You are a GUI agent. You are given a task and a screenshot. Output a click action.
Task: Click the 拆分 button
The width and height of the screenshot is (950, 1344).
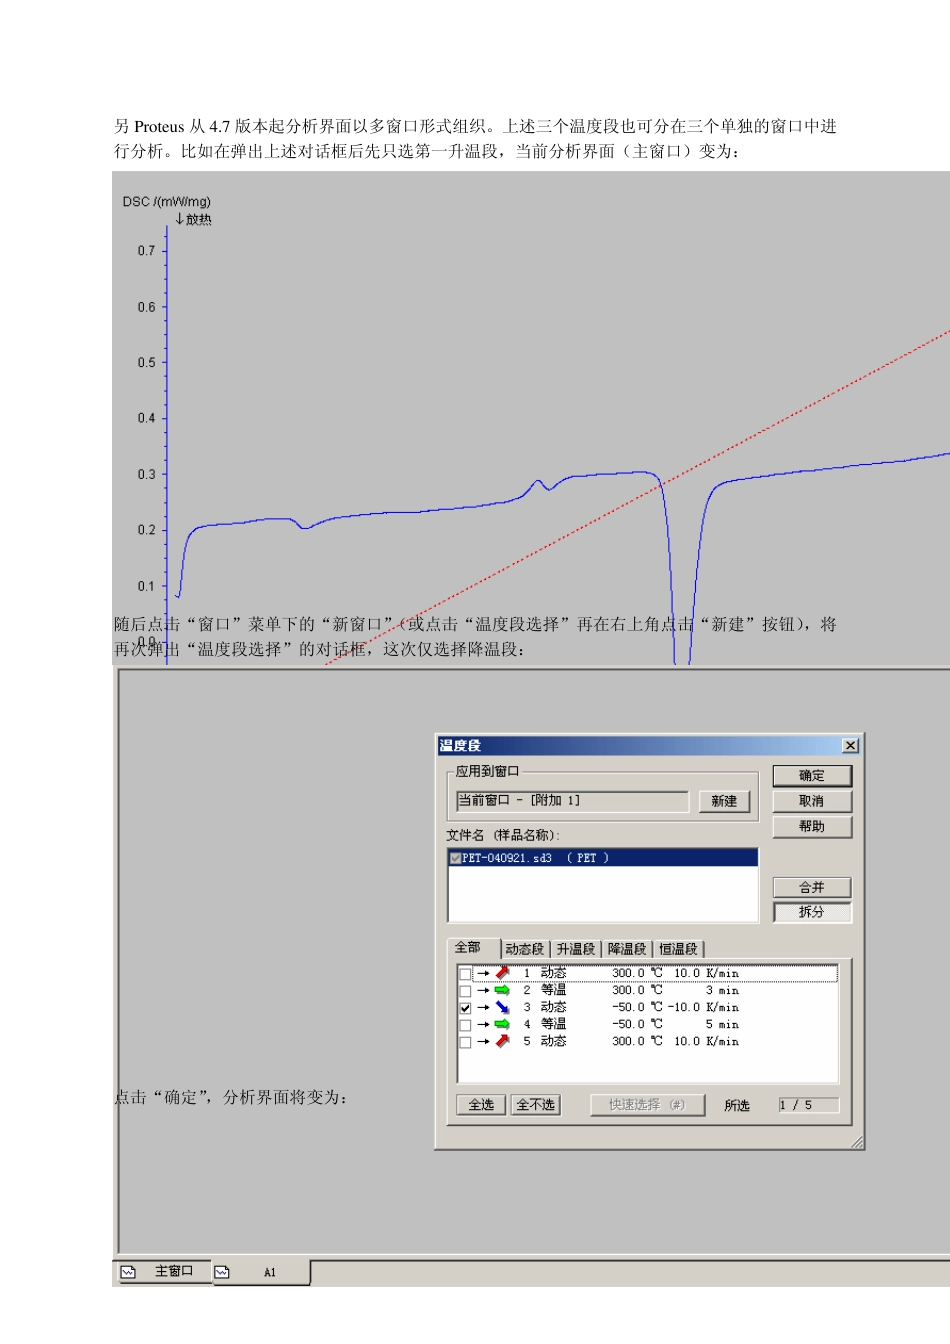point(812,912)
